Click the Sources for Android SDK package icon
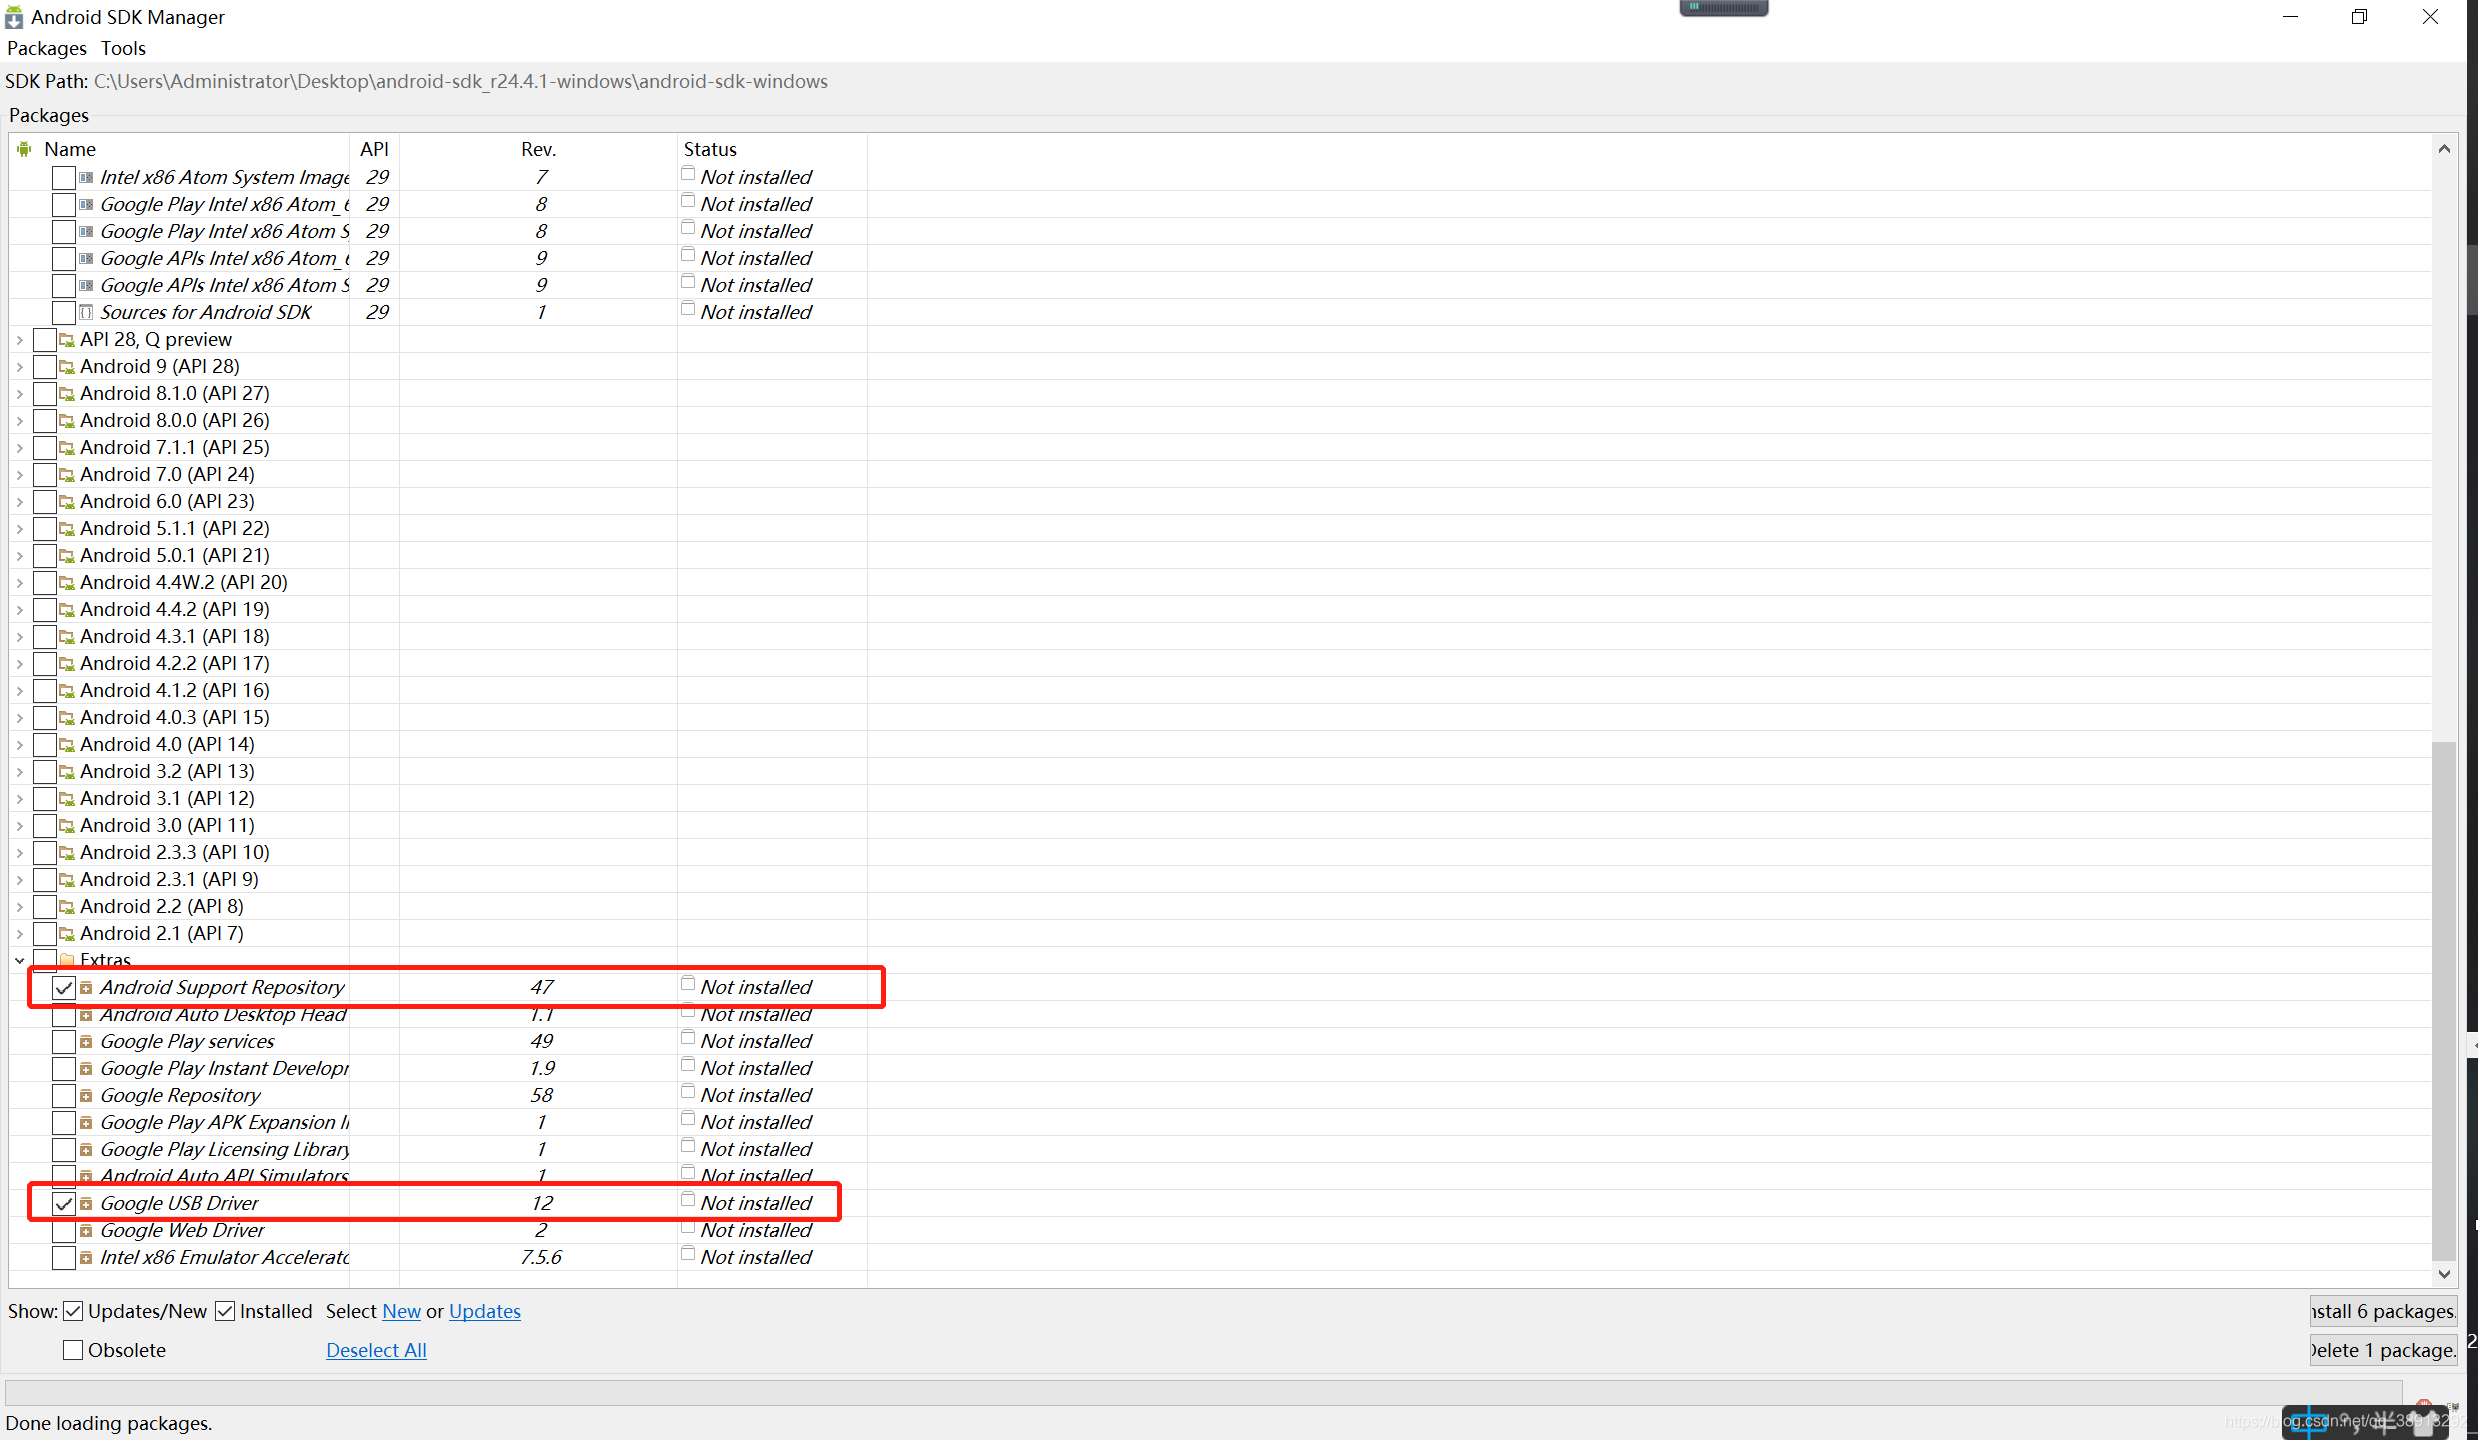Screen dimensions: 2478x1440 coord(86,312)
